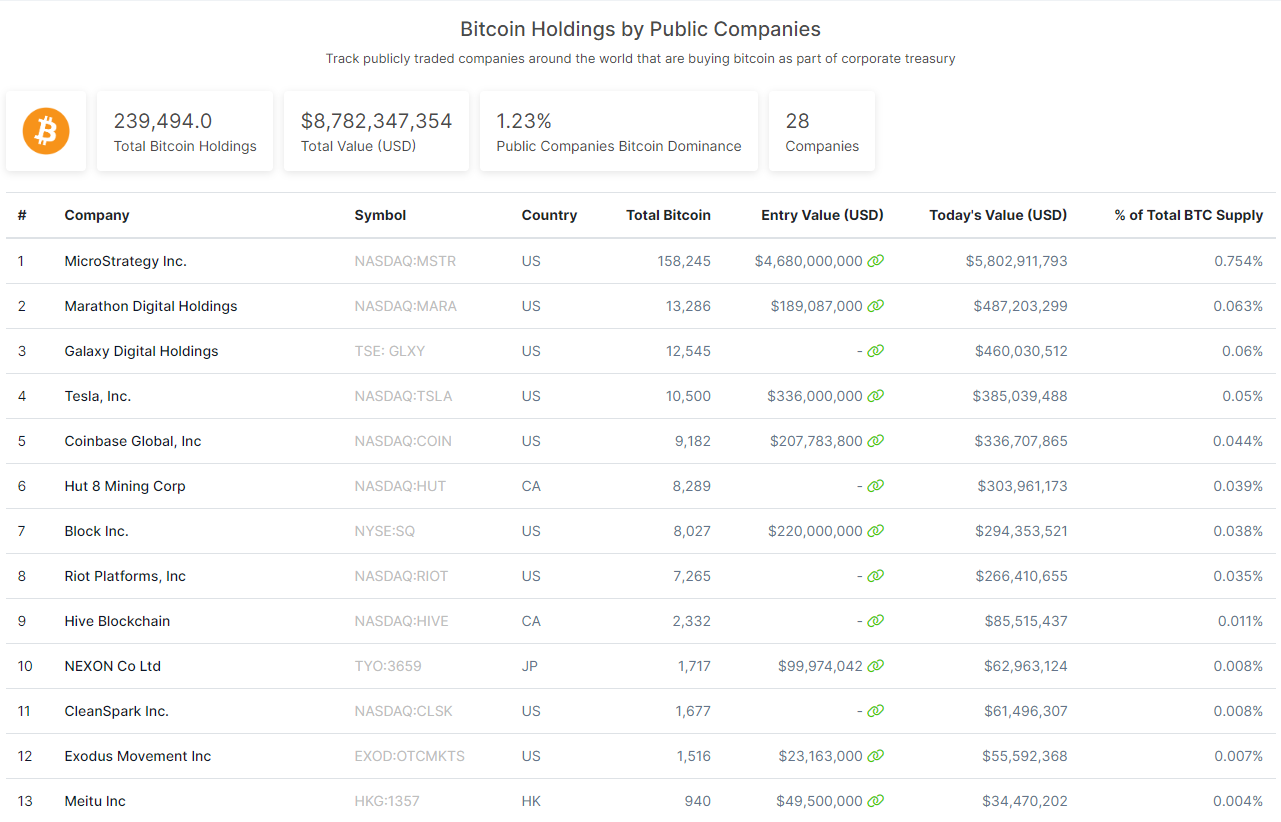Click Meitu Inc source link icon
This screenshot has width=1281, height=822.
click(875, 801)
